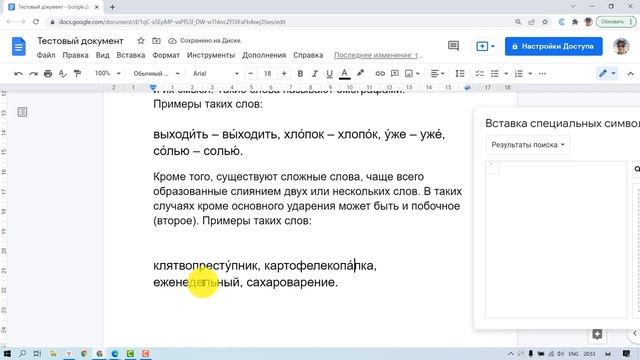Select the paint format tool
This screenshot has height=360, width=640.
pyautogui.click(x=77, y=73)
